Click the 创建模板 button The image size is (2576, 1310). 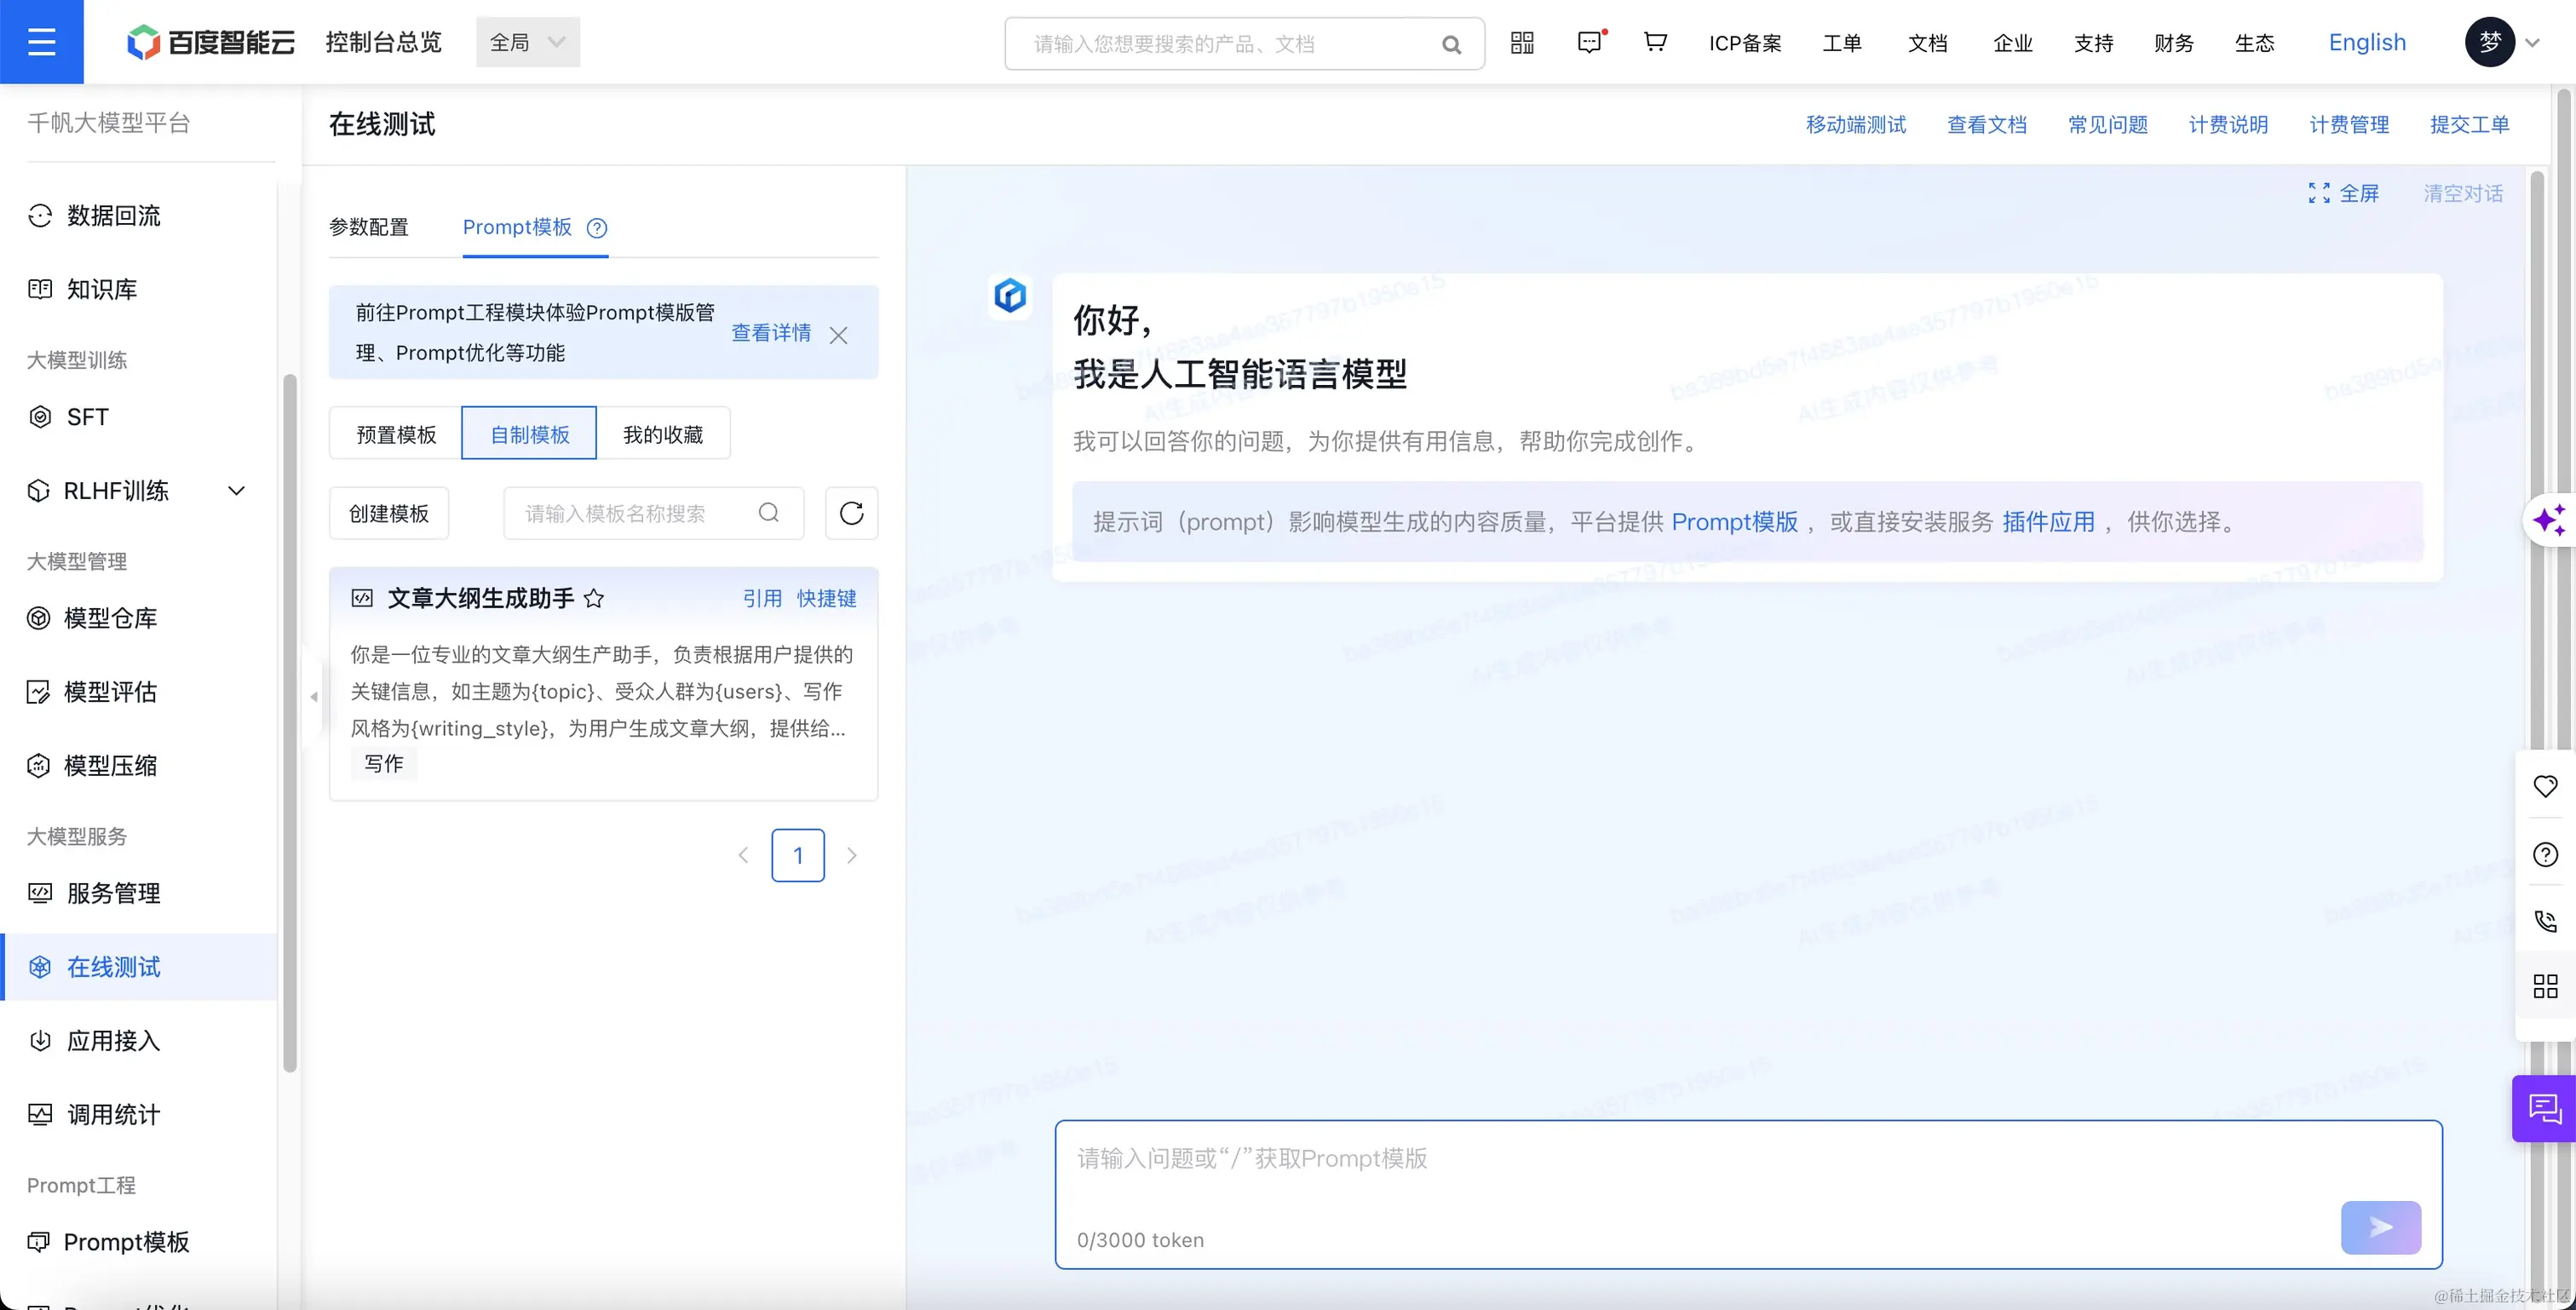[x=389, y=513]
